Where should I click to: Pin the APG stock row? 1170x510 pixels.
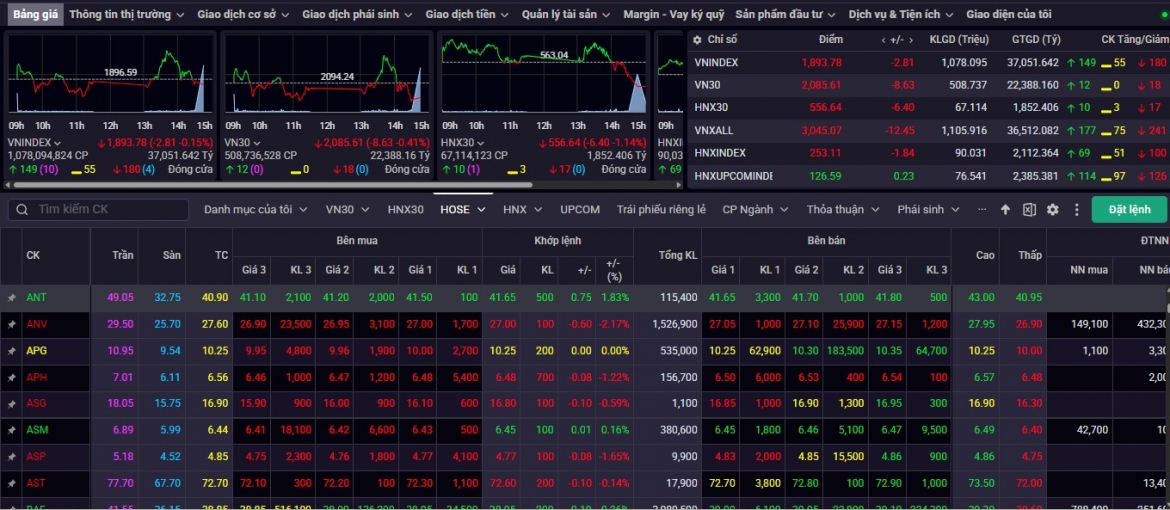[11, 351]
